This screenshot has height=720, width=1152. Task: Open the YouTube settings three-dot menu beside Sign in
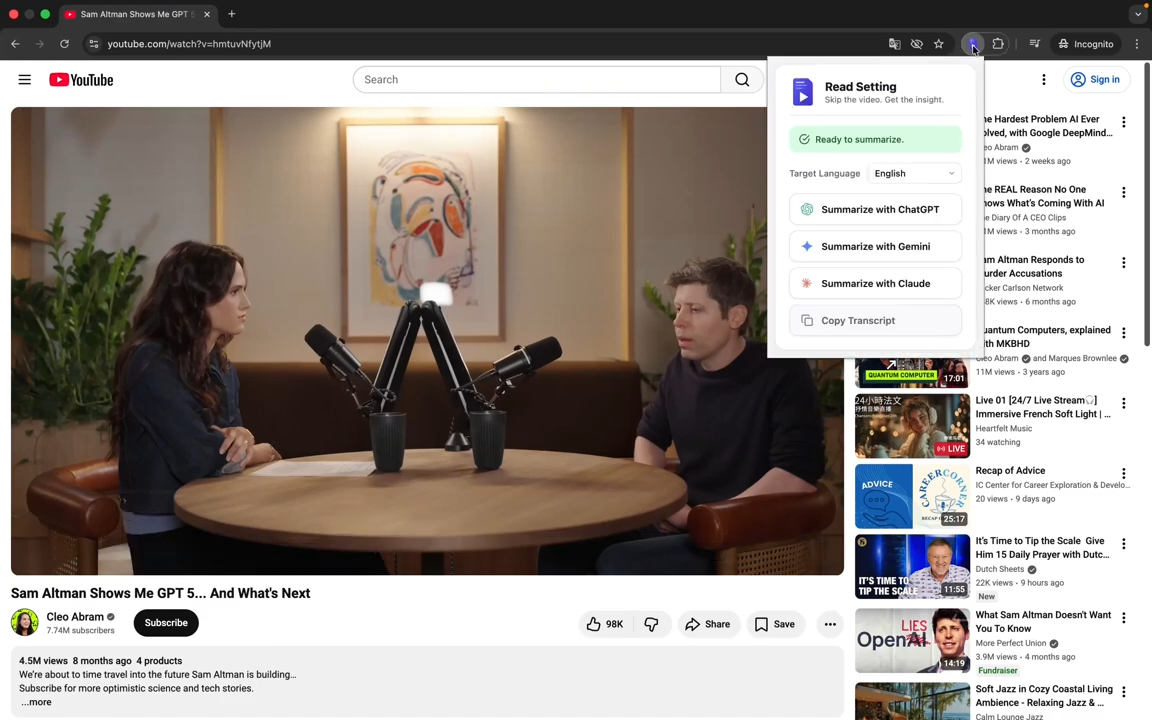pos(1043,79)
